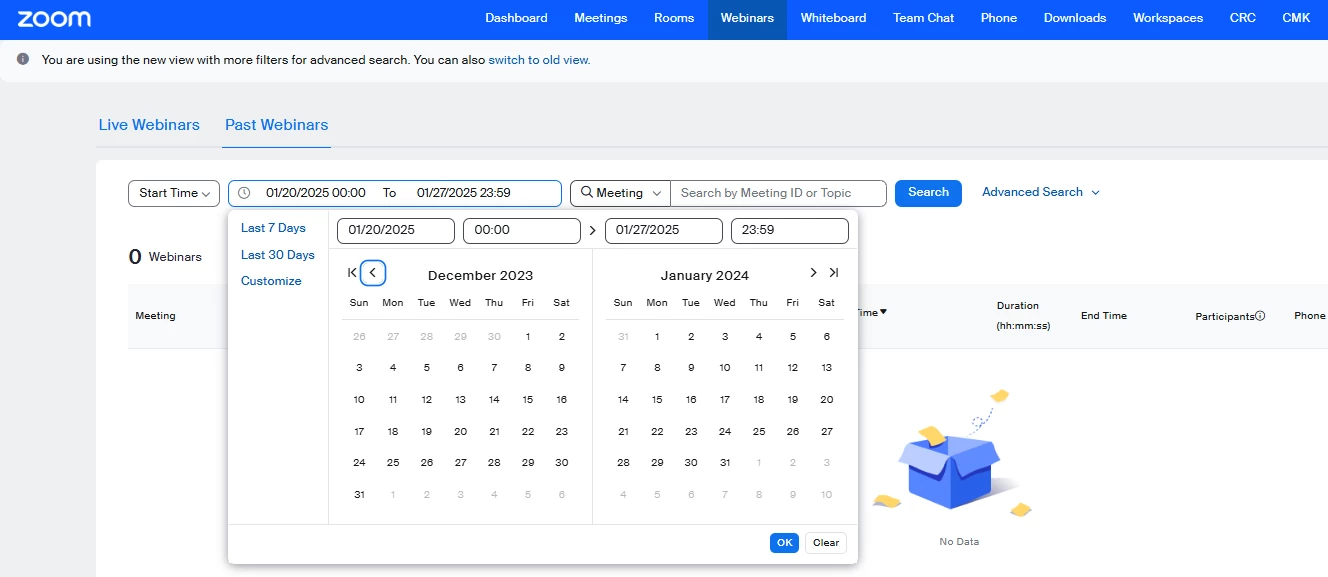The width and height of the screenshot is (1328, 577).
Task: Select December 25 in the calendar
Action: (393, 463)
